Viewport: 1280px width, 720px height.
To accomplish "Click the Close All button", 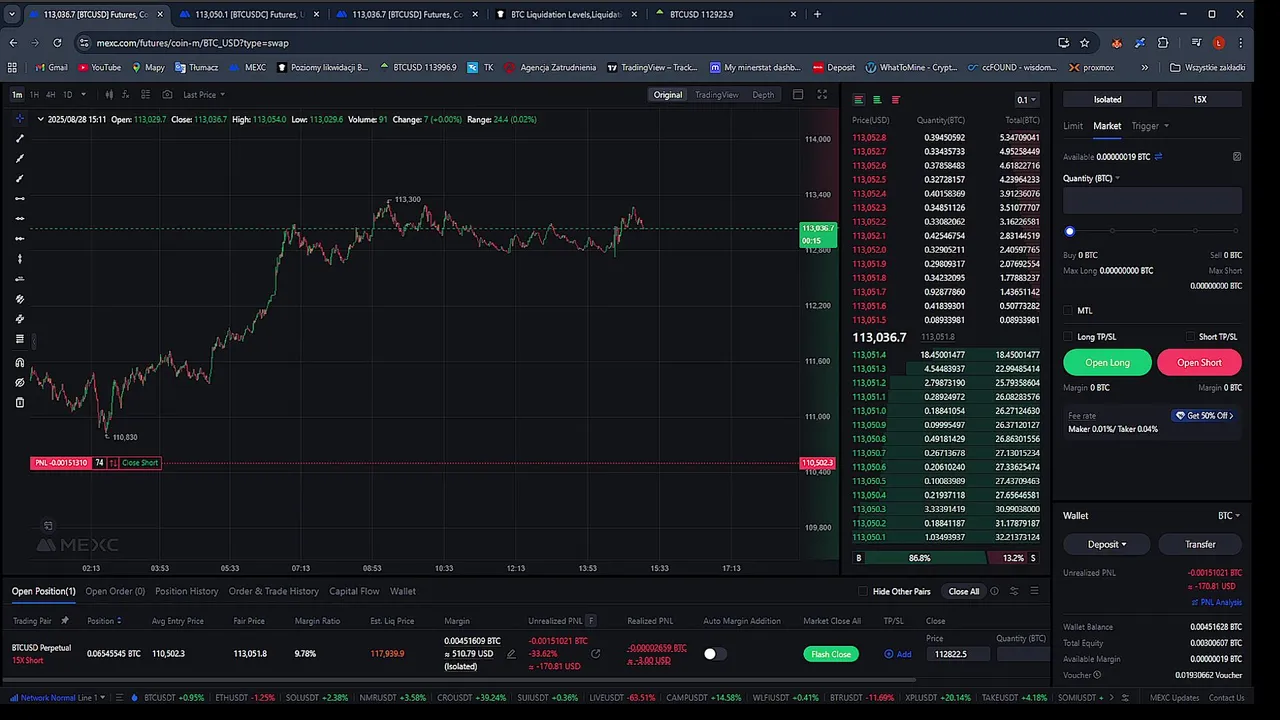I will [x=964, y=591].
